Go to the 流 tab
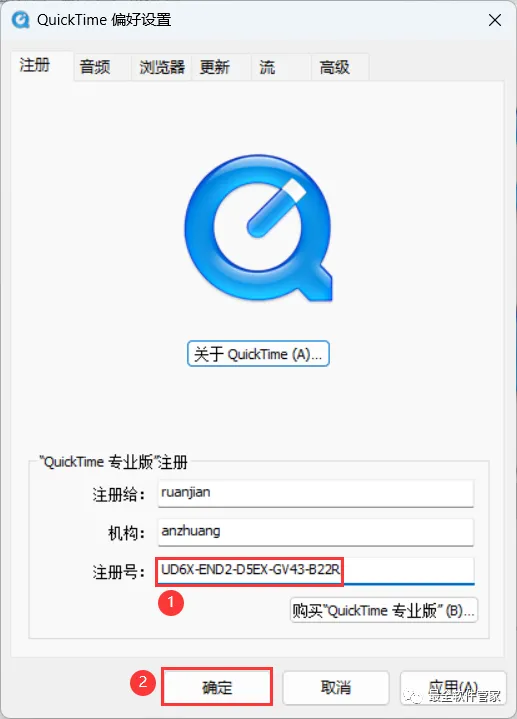 [x=267, y=67]
